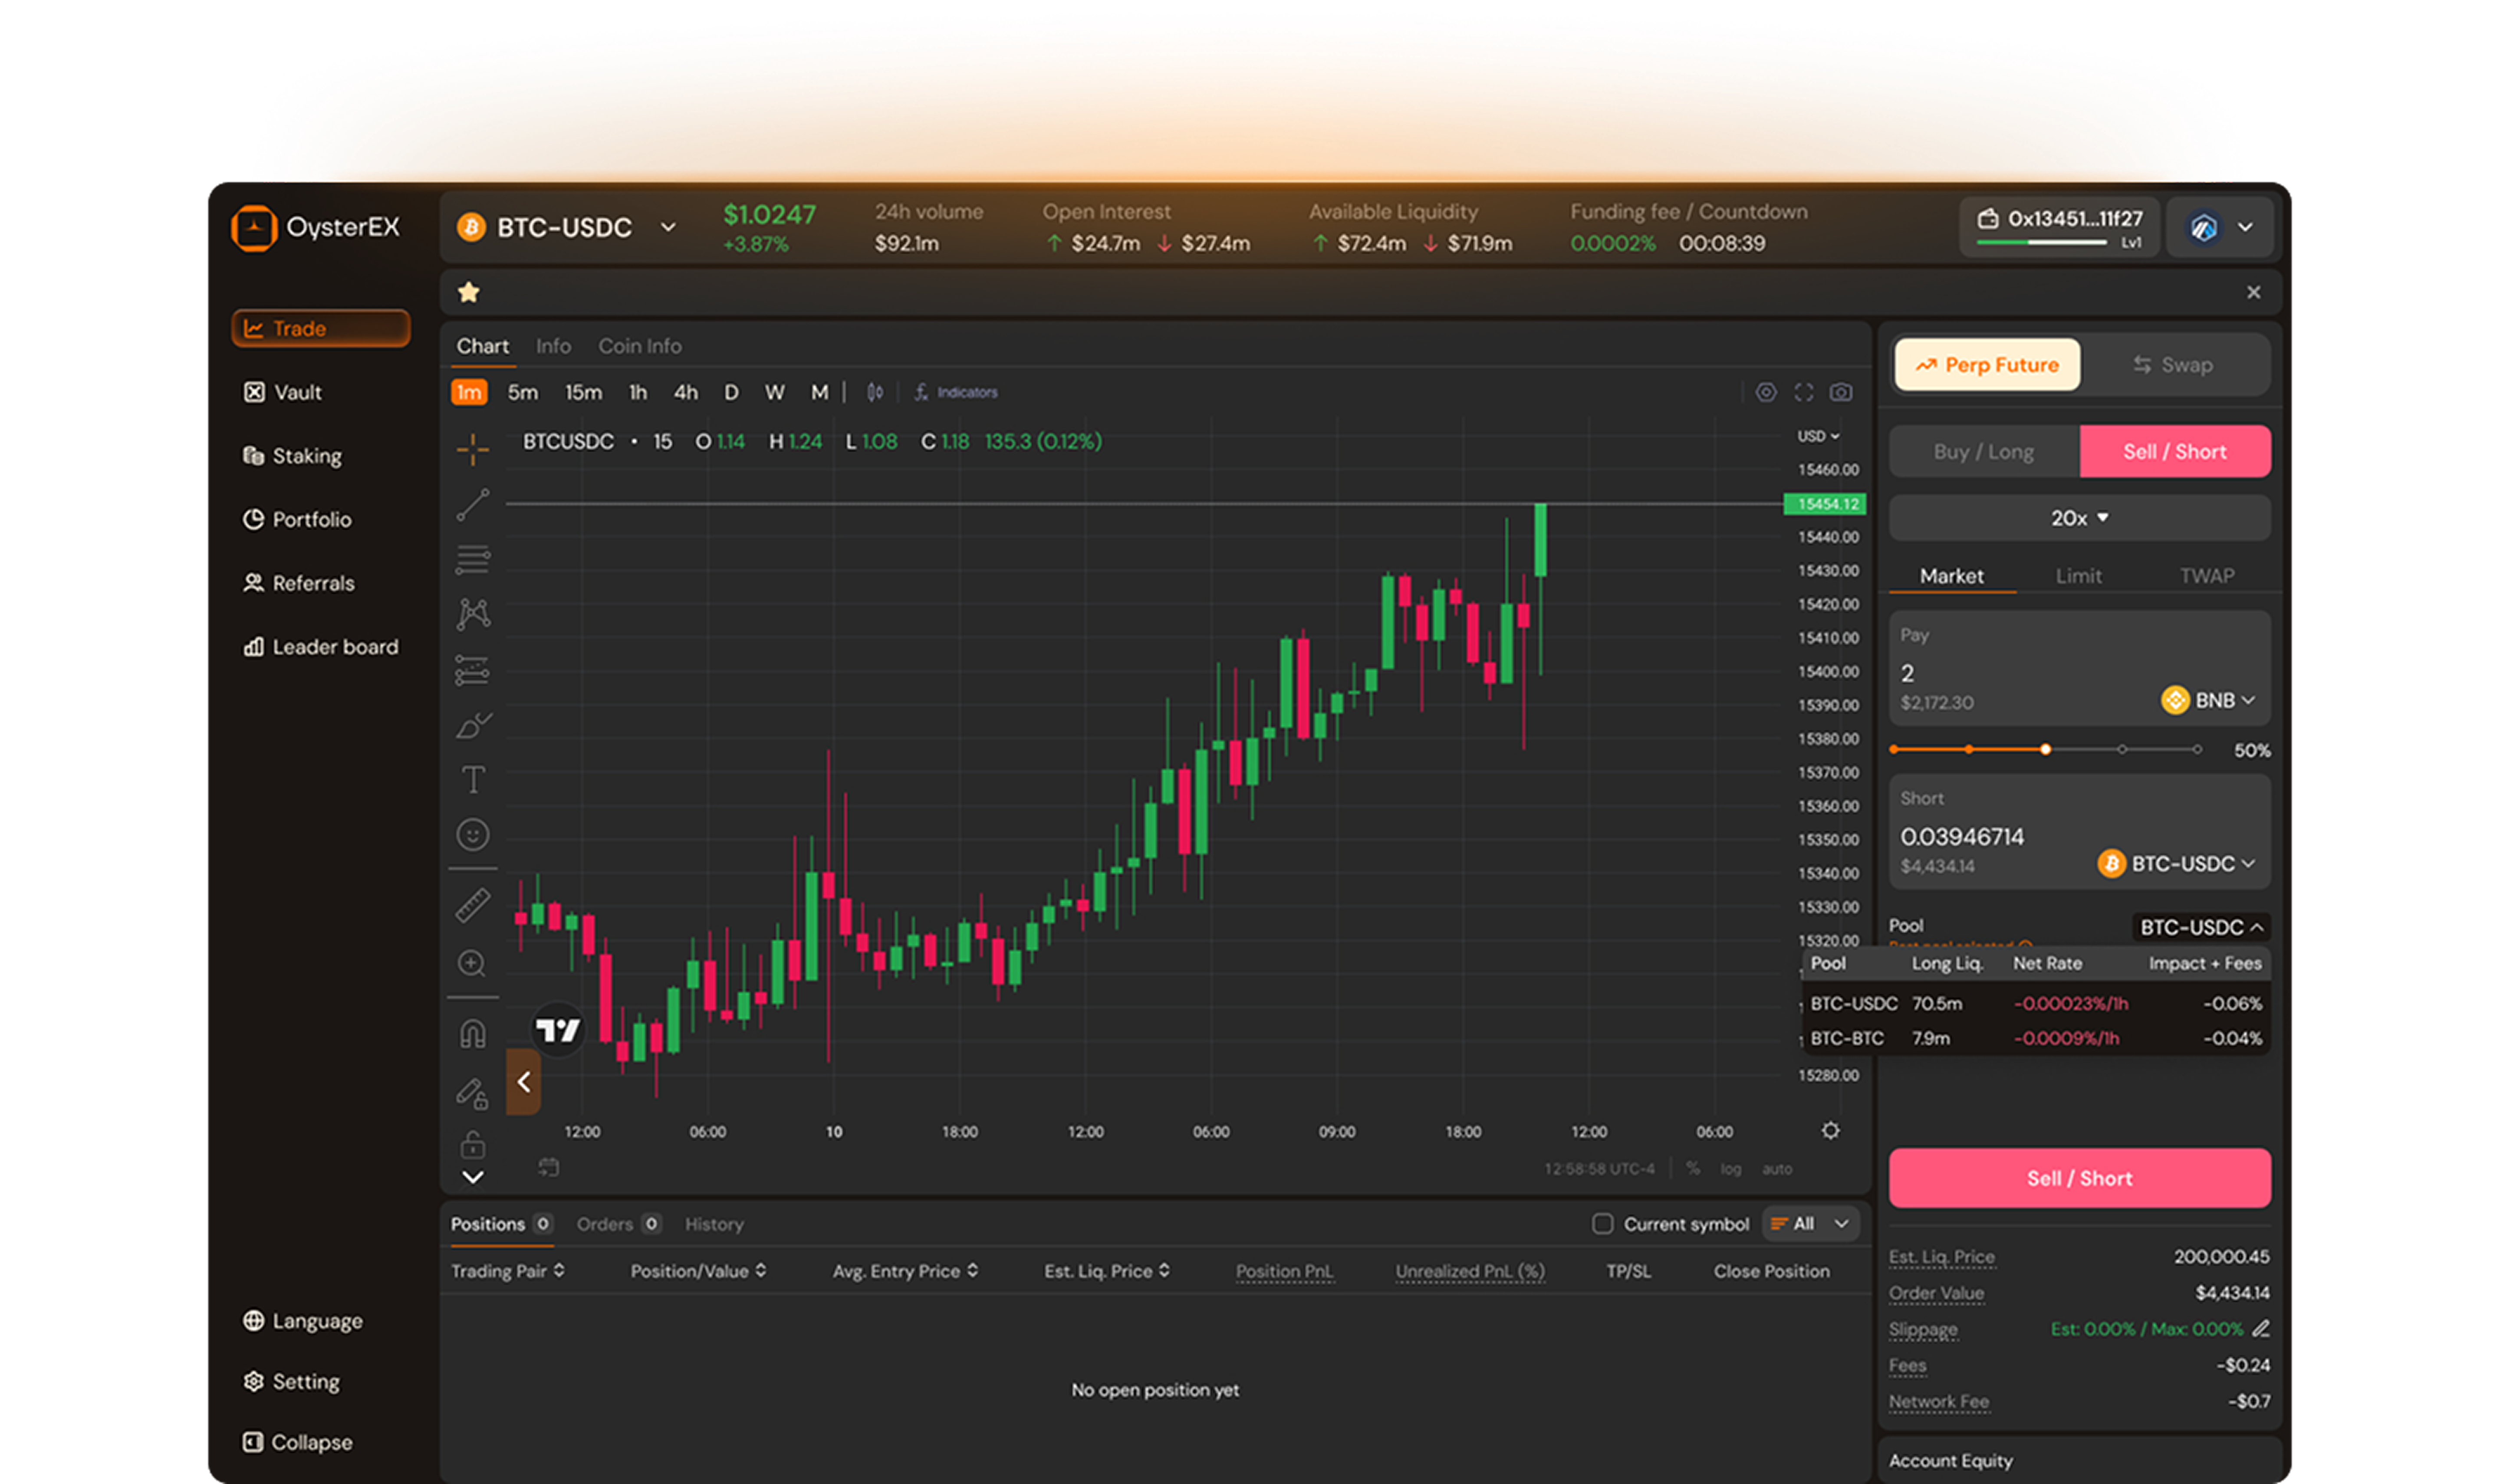Image resolution: width=2500 pixels, height=1484 pixels.
Task: Enter fullscreen chart mode
Action: (x=1803, y=392)
